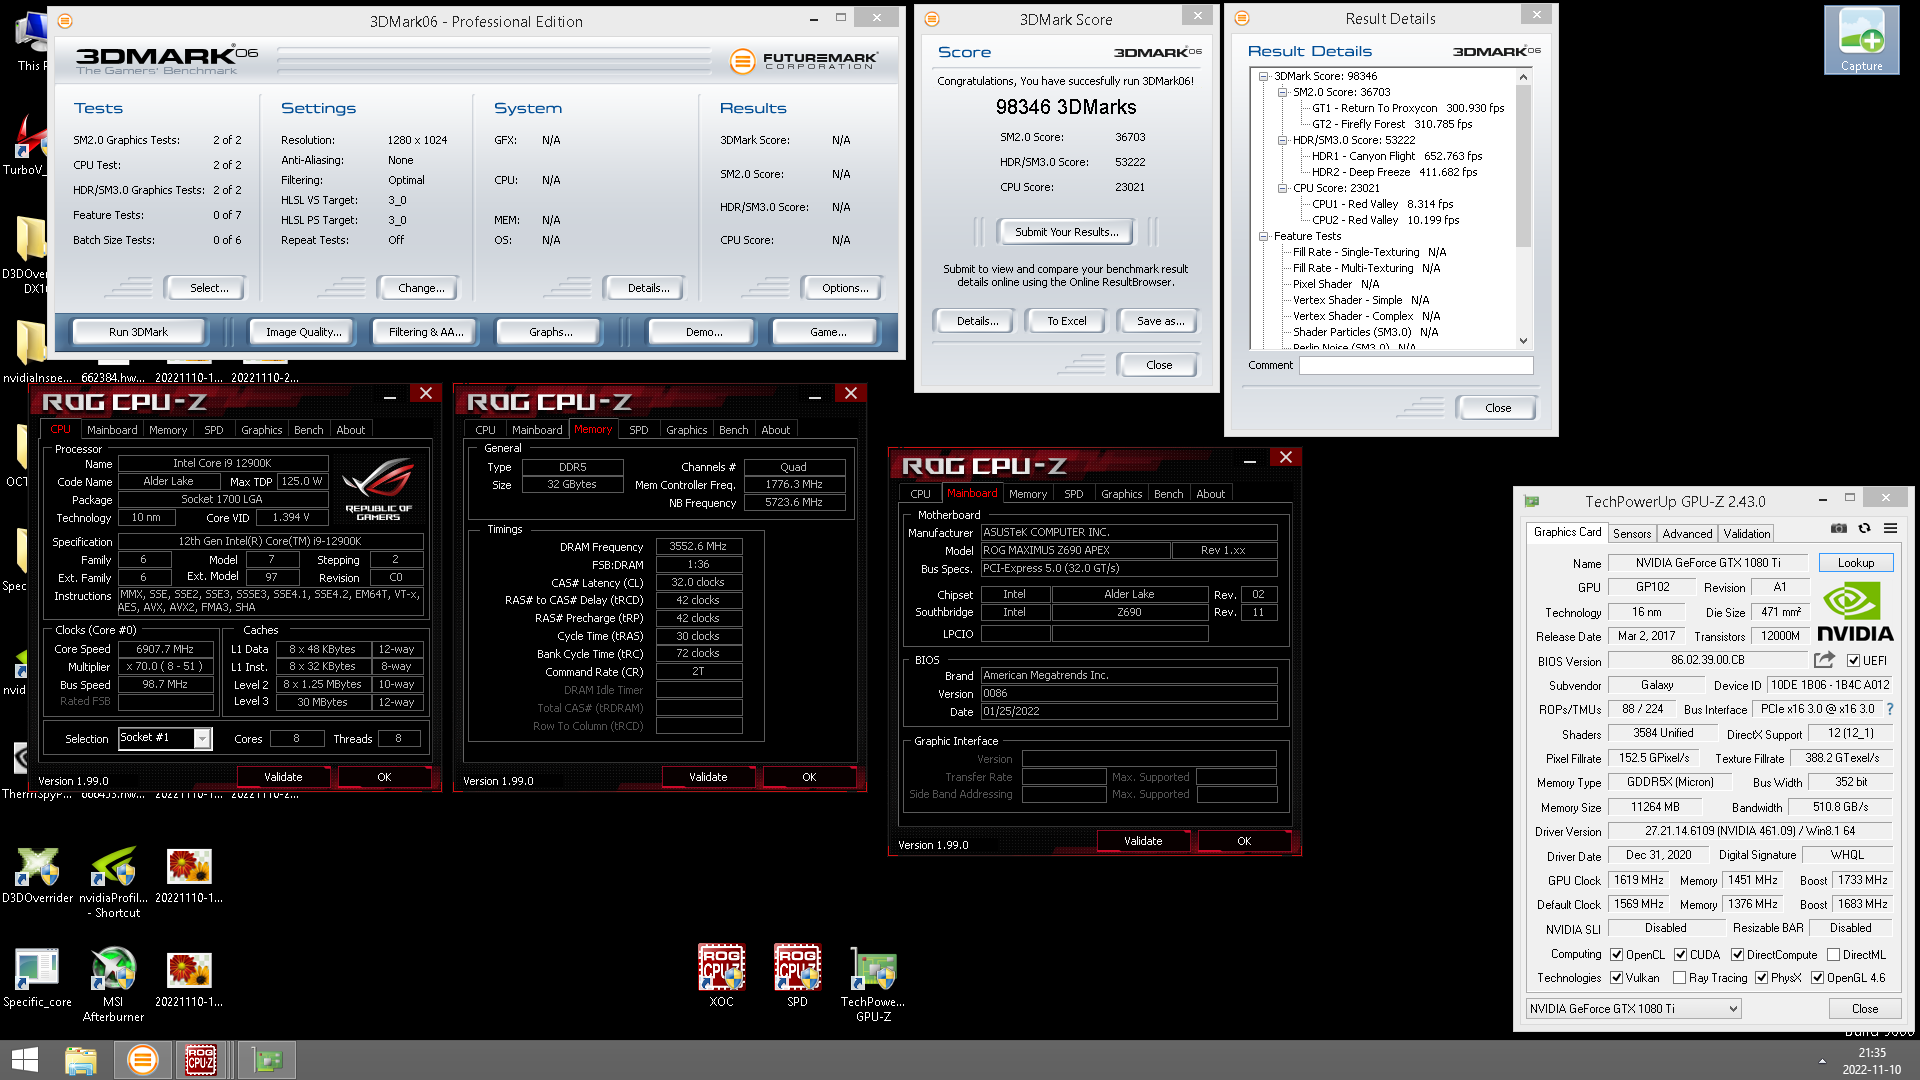Image resolution: width=1920 pixels, height=1080 pixels.
Task: Click the Bus Interface question mark icon
Action: pyautogui.click(x=1889, y=709)
